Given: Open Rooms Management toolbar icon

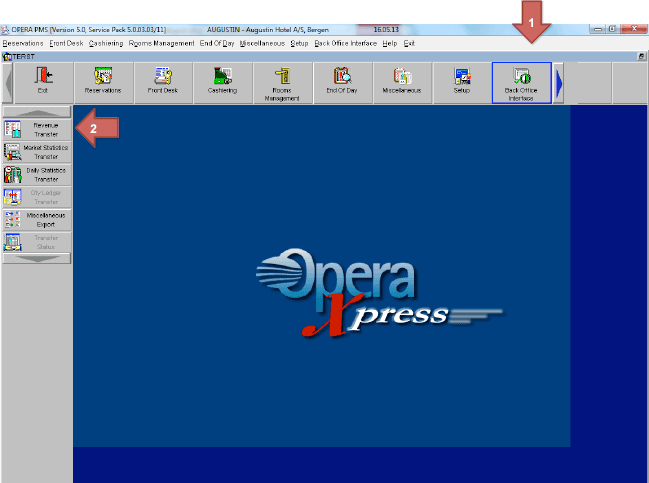Looking at the screenshot, I should [x=282, y=83].
